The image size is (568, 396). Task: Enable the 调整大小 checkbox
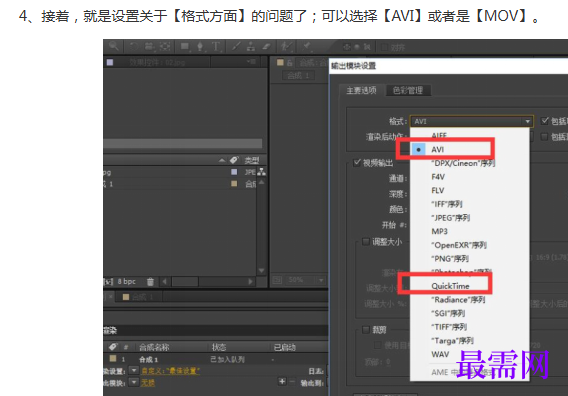[366, 241]
